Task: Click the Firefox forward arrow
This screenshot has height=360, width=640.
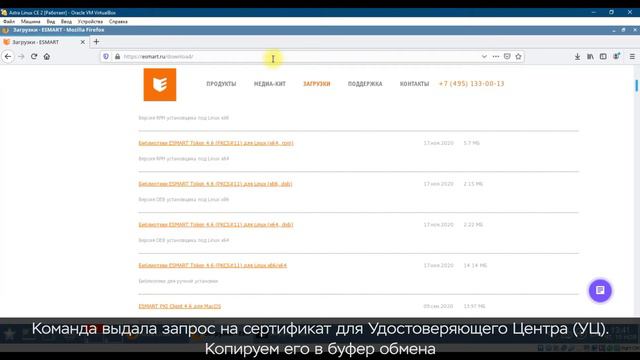Action: click(21, 57)
